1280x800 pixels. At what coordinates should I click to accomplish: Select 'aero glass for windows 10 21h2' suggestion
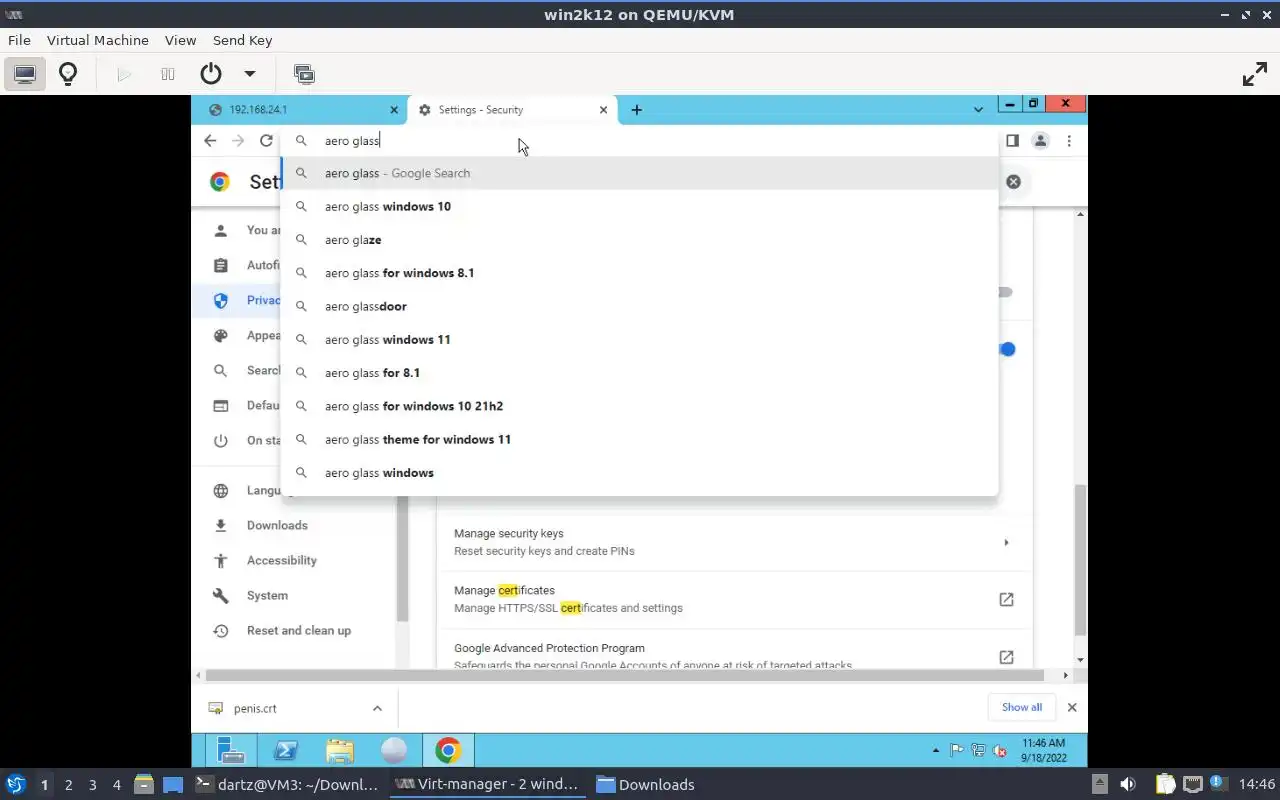(x=640, y=406)
